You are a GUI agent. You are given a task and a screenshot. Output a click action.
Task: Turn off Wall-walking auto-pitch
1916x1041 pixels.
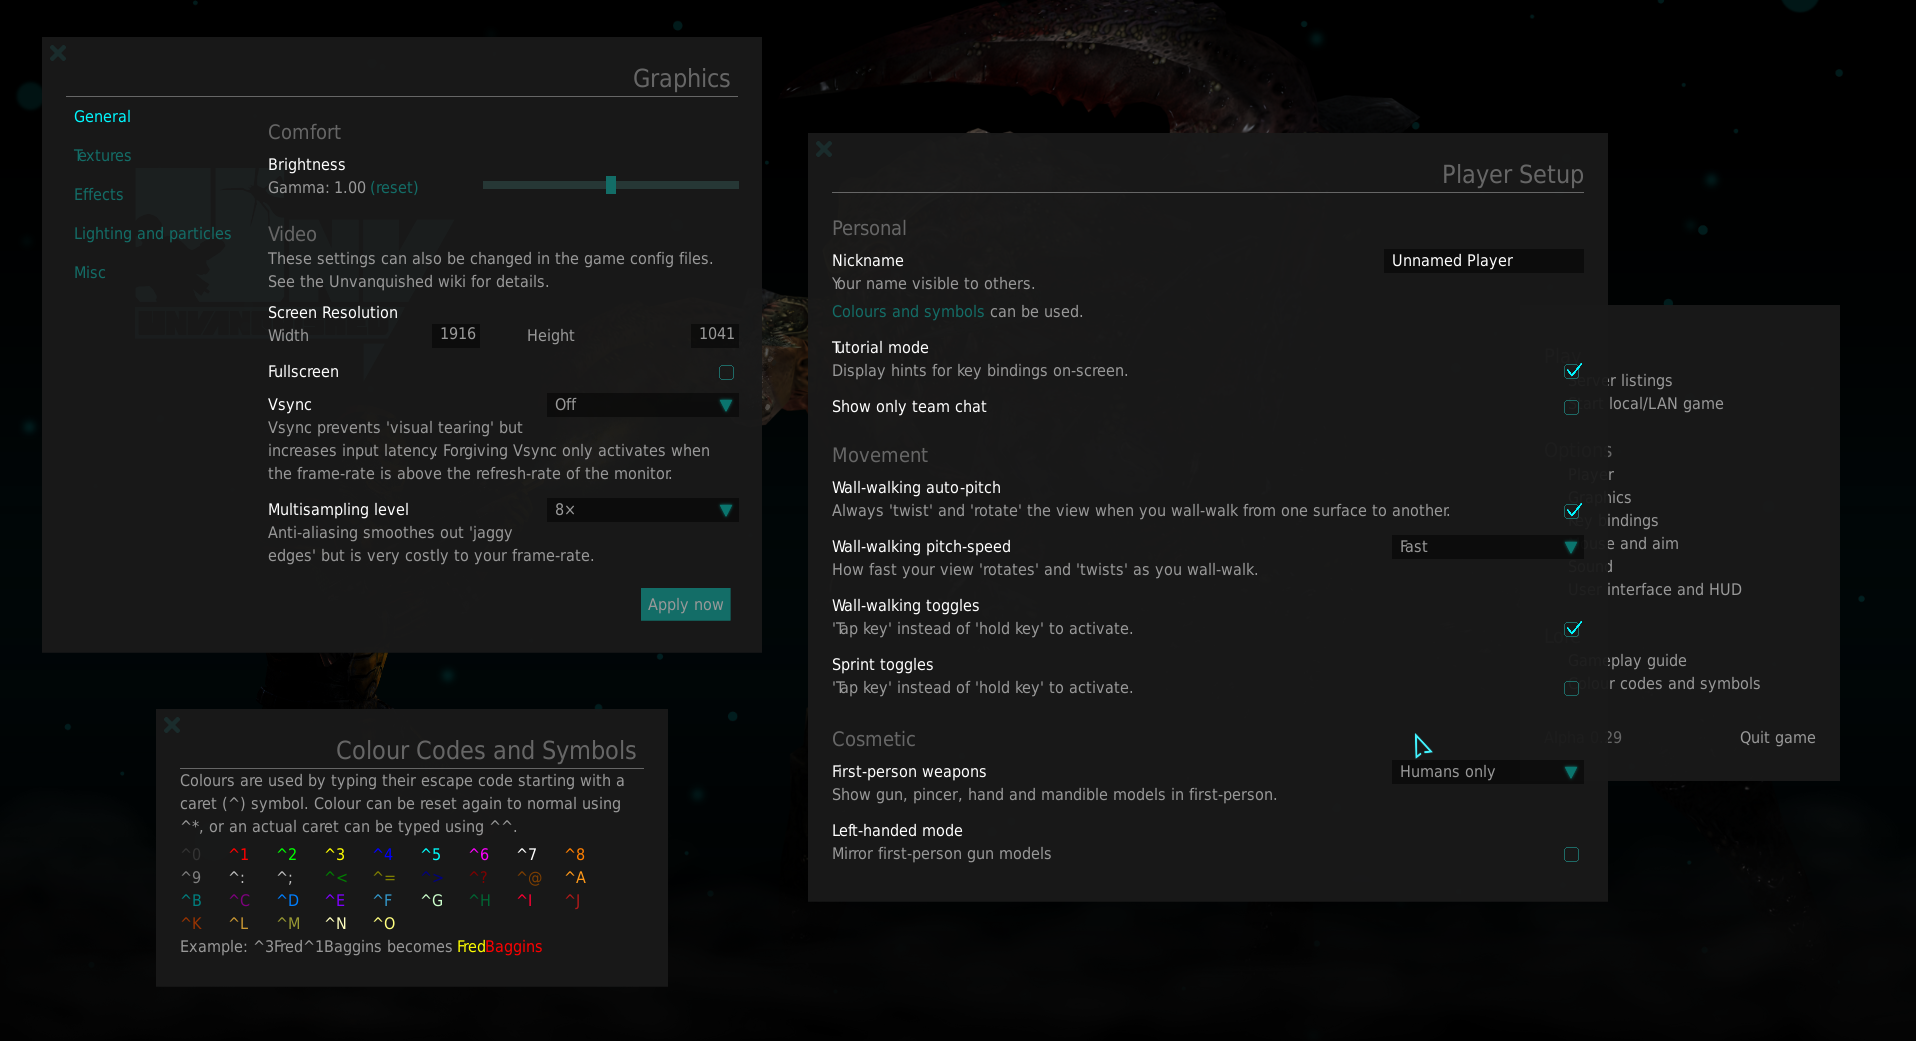point(1572,511)
